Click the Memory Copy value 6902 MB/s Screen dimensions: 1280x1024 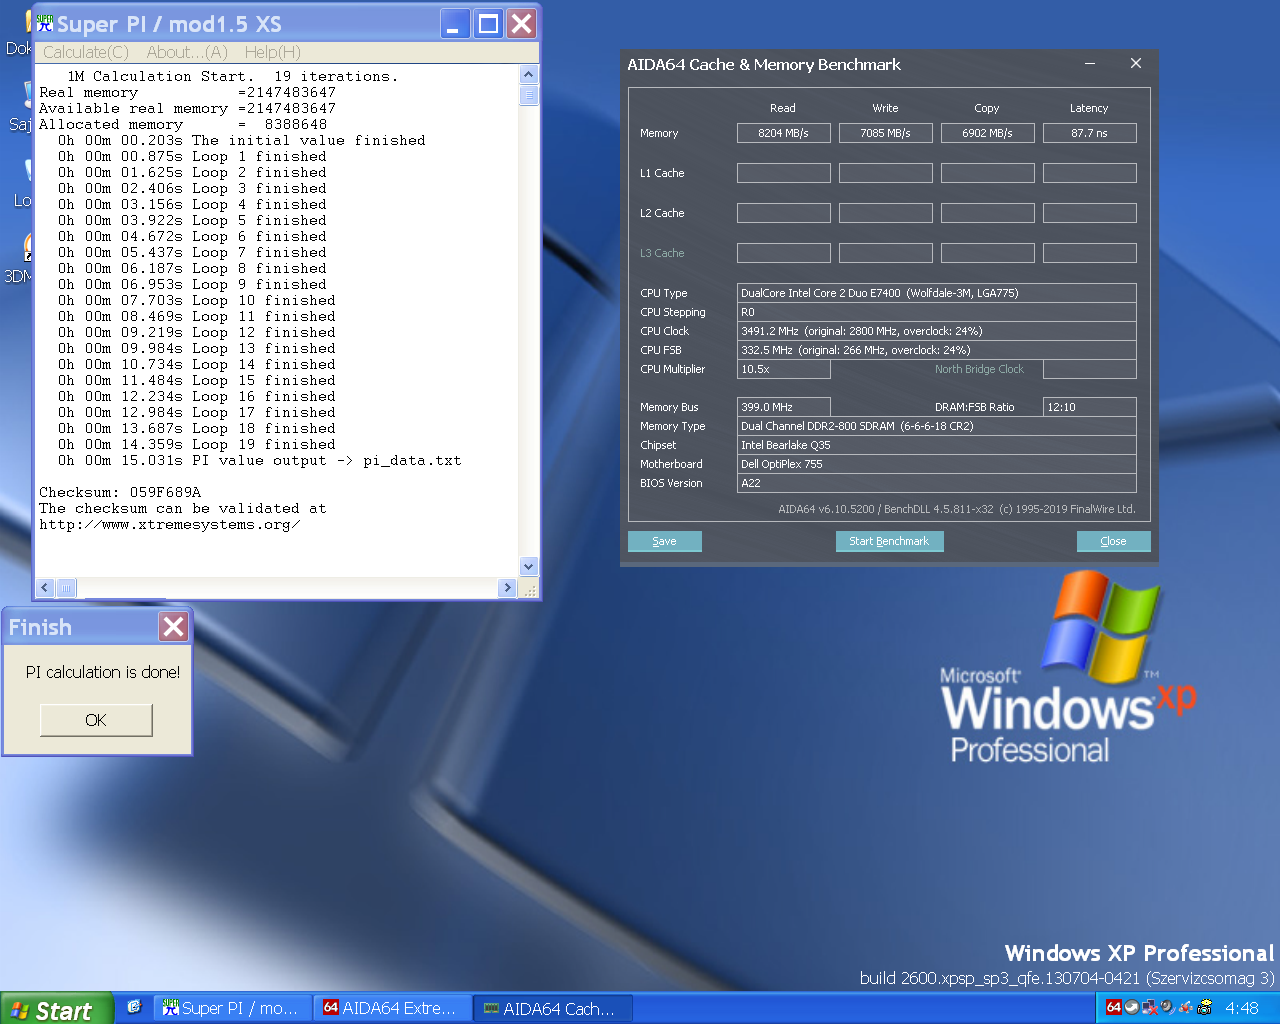pos(987,133)
